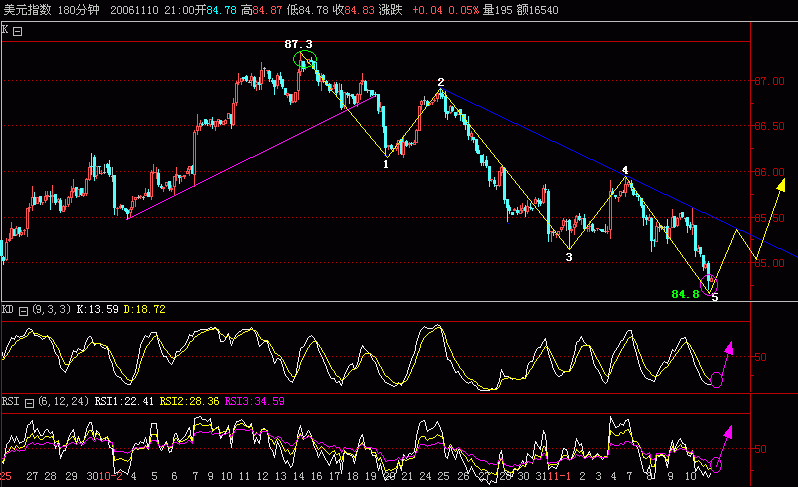Click the 50 level on RSI axis
Screen dimensions: 798x487
tap(760, 449)
